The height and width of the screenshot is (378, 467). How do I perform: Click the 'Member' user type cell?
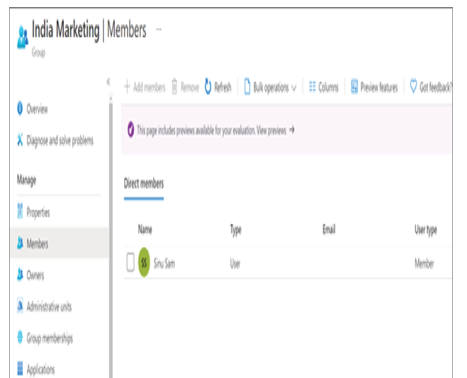[424, 264]
